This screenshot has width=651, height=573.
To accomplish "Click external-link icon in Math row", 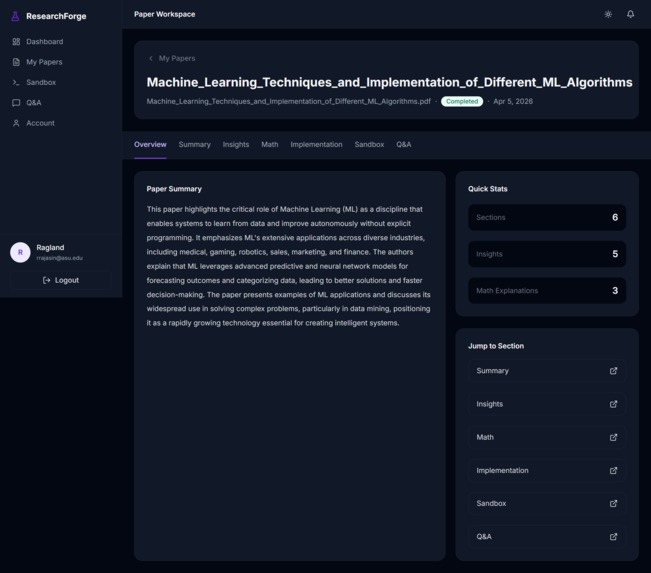I will (613, 437).
